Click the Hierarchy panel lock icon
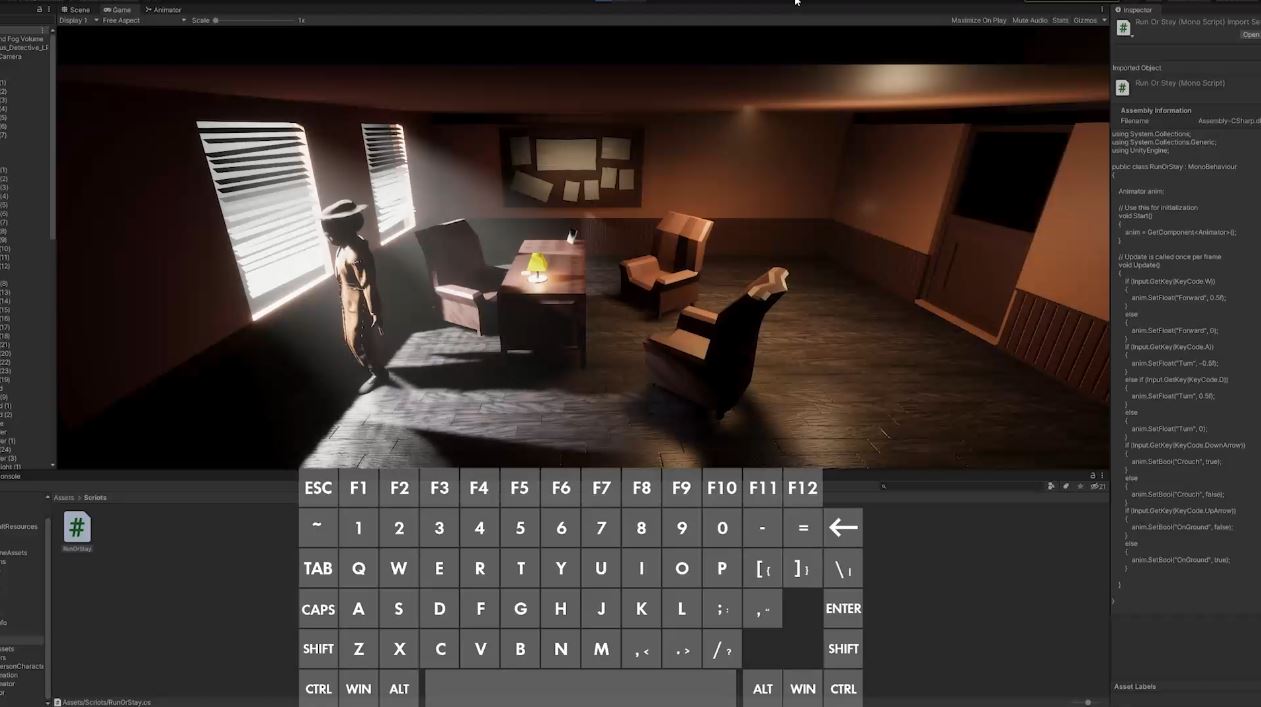The width and height of the screenshot is (1261, 707). coord(40,9)
